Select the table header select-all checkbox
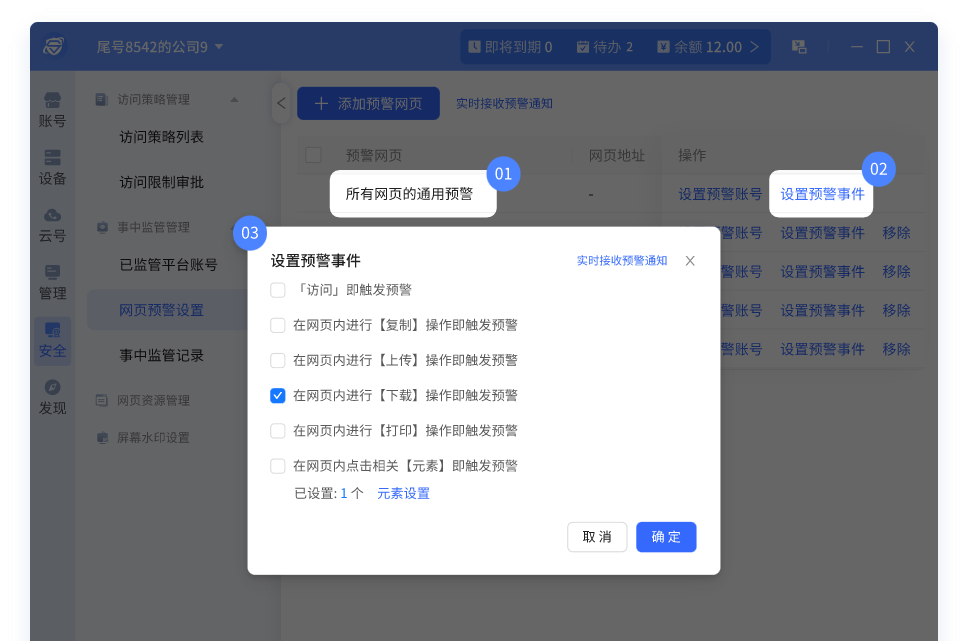This screenshot has width=968, height=641. 313,155
